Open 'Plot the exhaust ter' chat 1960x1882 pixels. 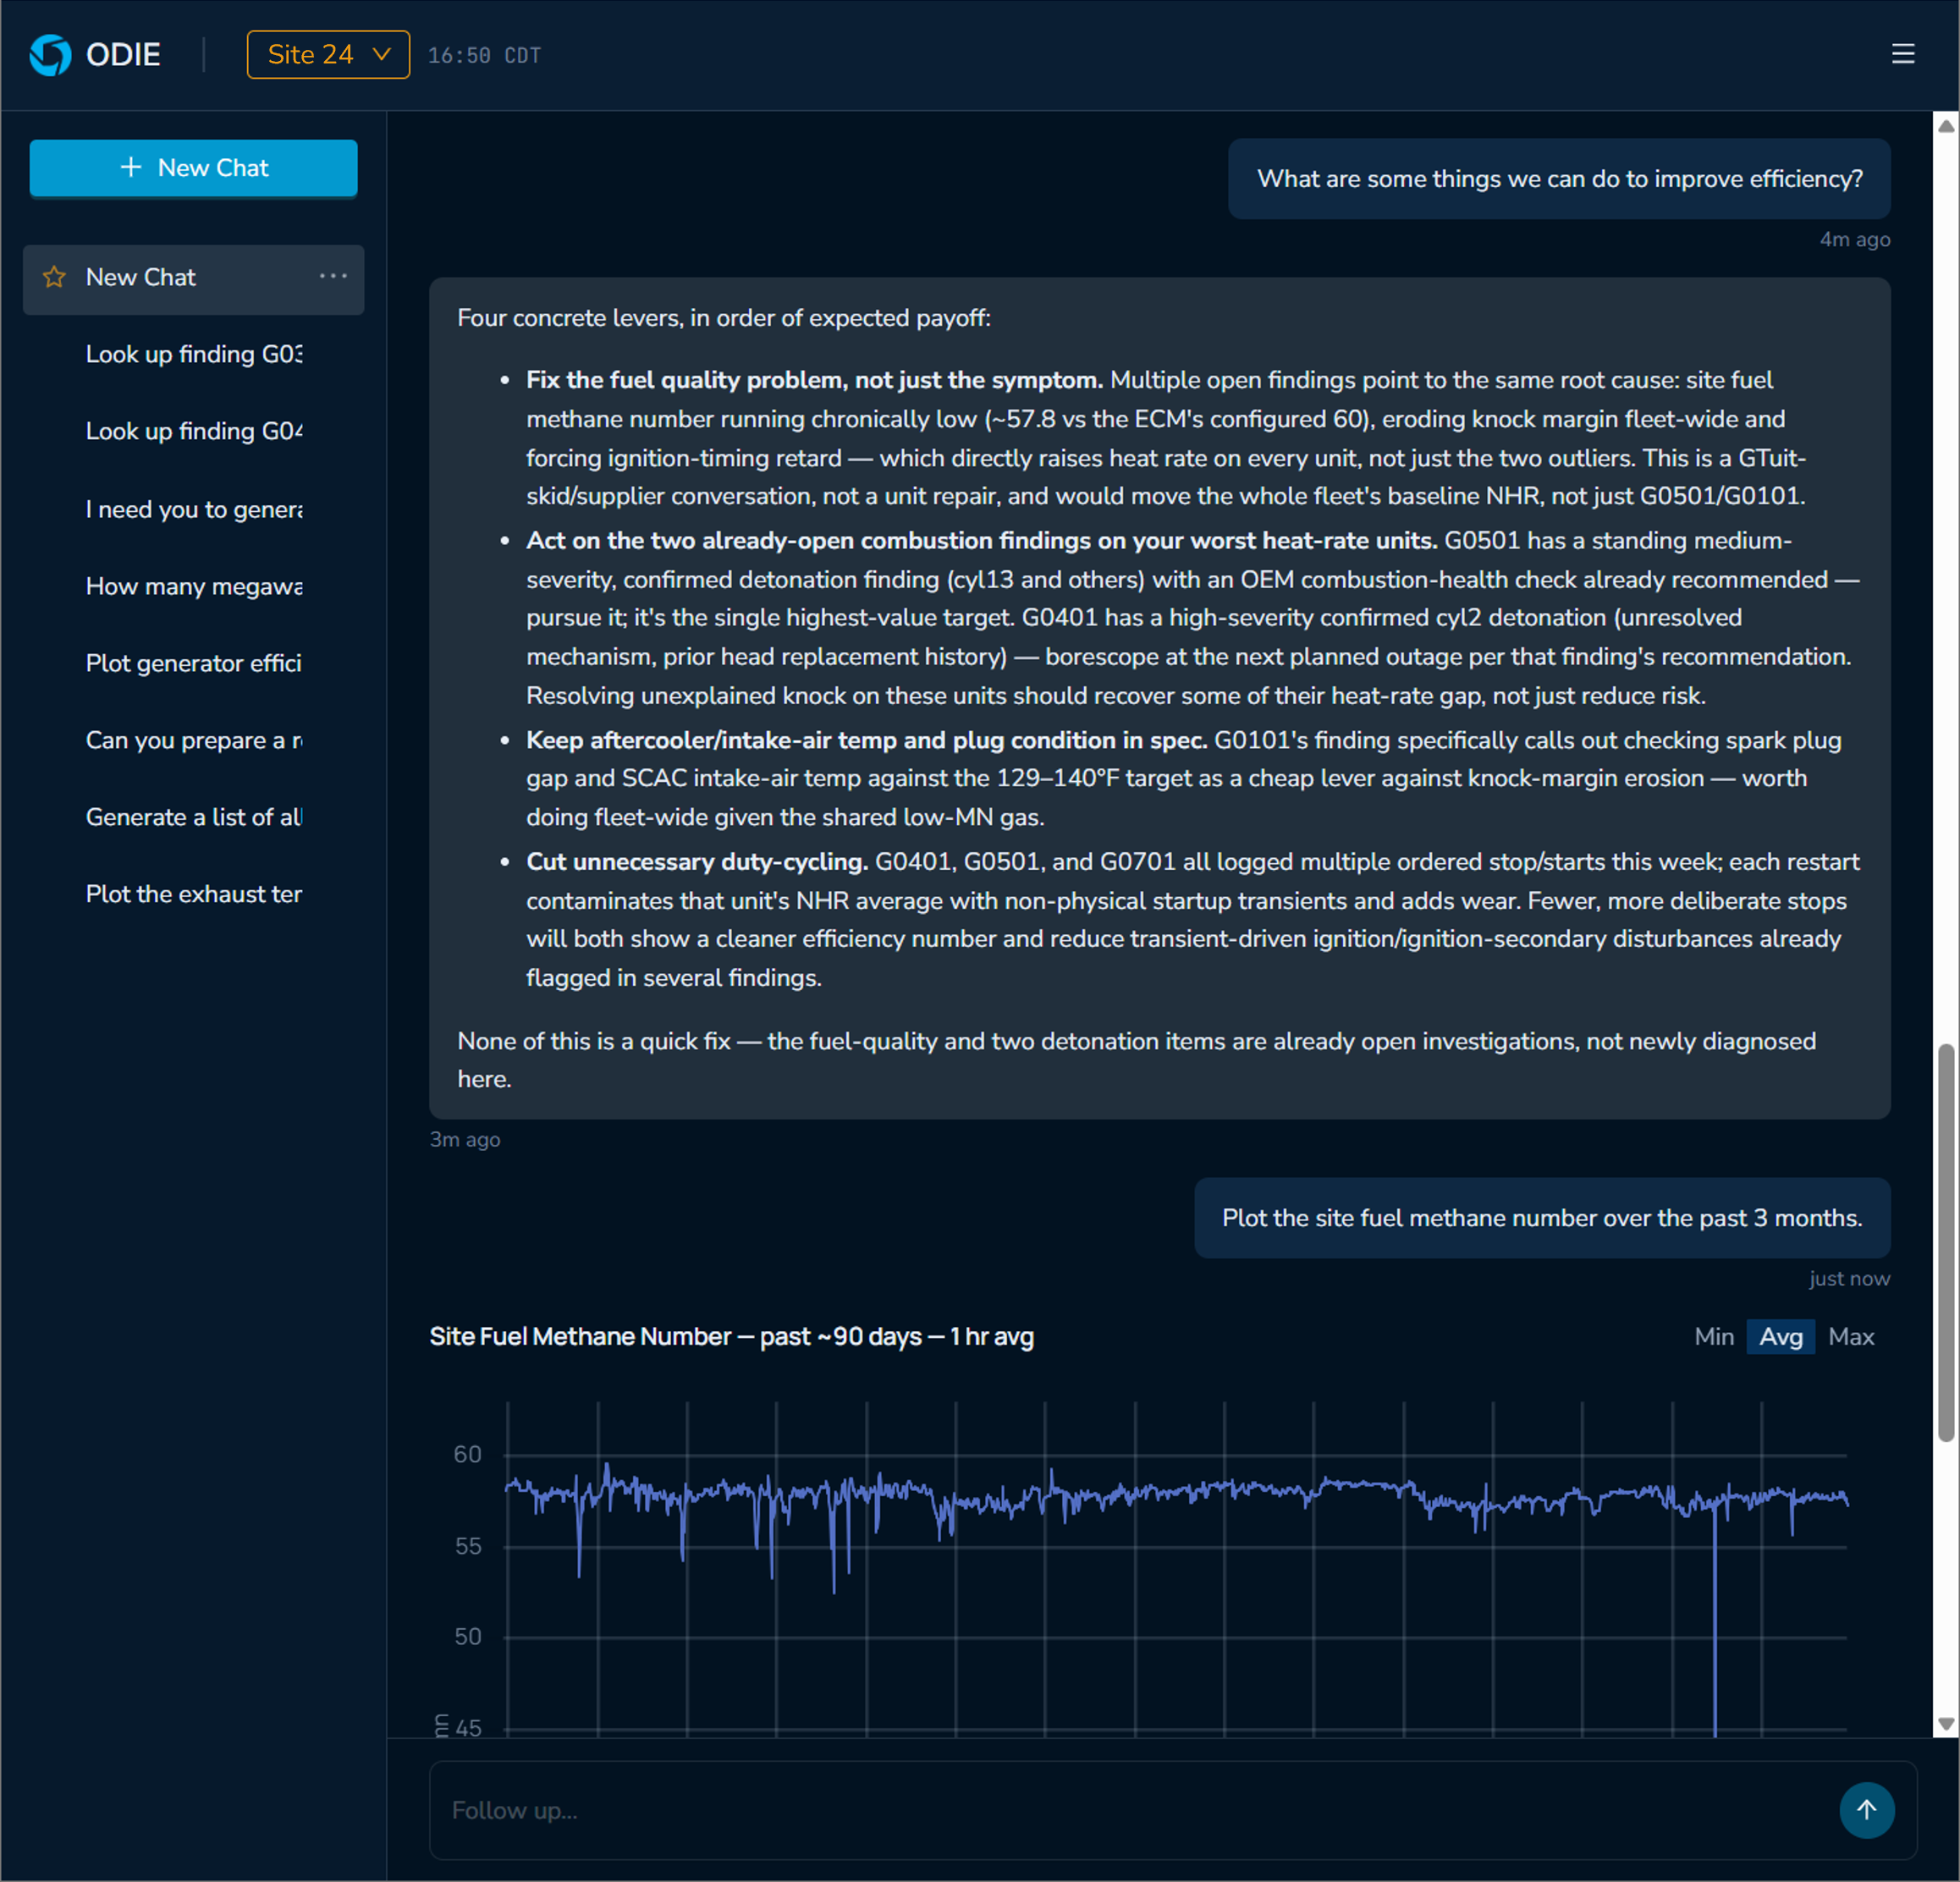194,894
